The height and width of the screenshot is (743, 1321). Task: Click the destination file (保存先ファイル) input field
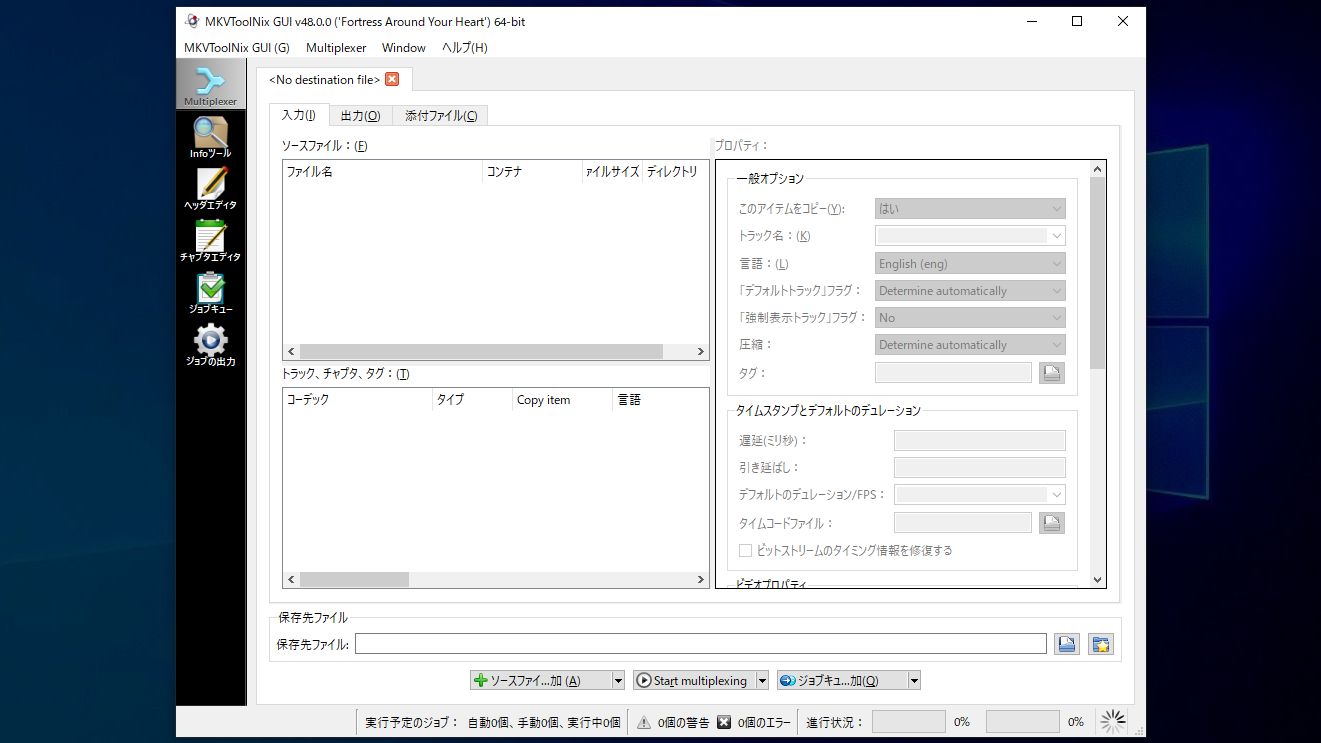point(701,645)
